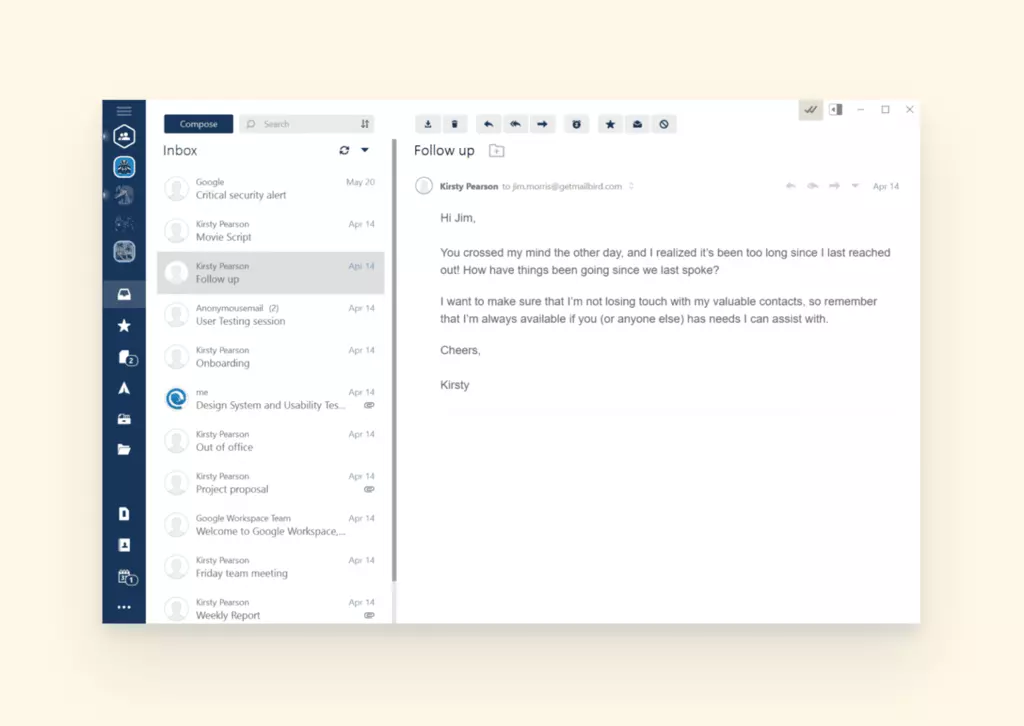Screen dimensions: 1024x726
Task: Open the message options dropdown next to date
Action: point(855,186)
